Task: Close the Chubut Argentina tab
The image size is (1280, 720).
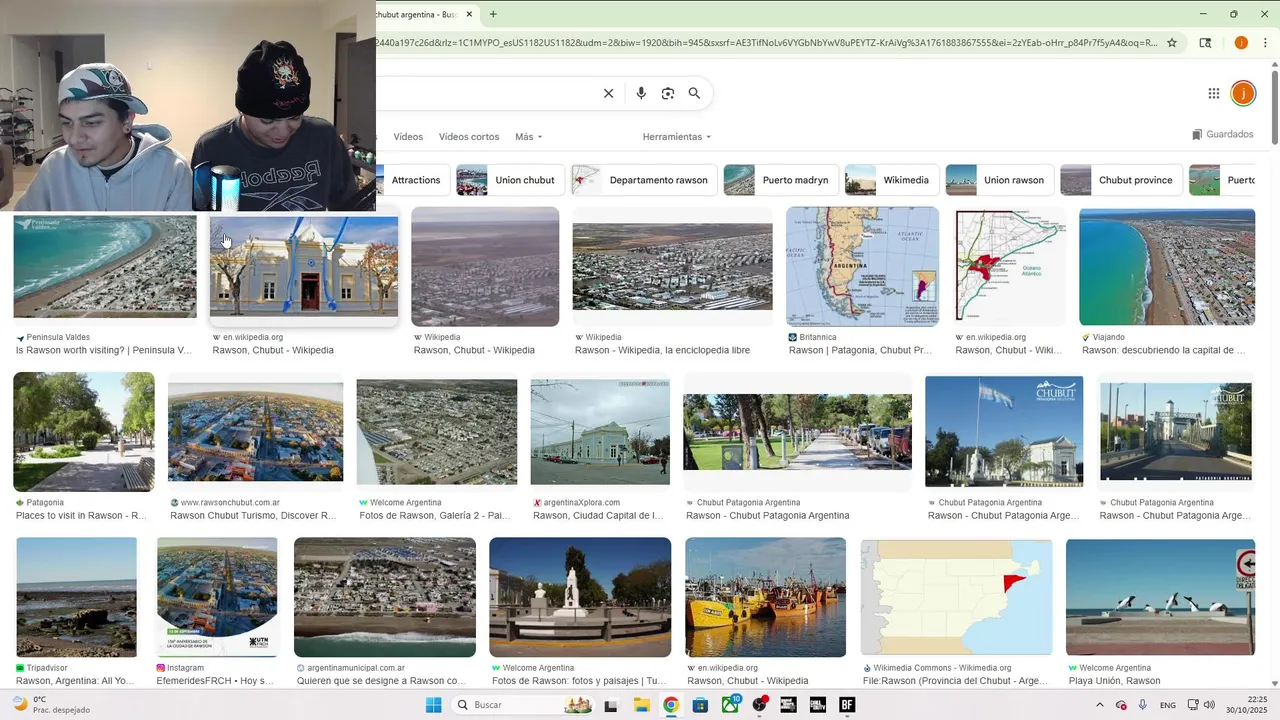Action: pos(468,14)
